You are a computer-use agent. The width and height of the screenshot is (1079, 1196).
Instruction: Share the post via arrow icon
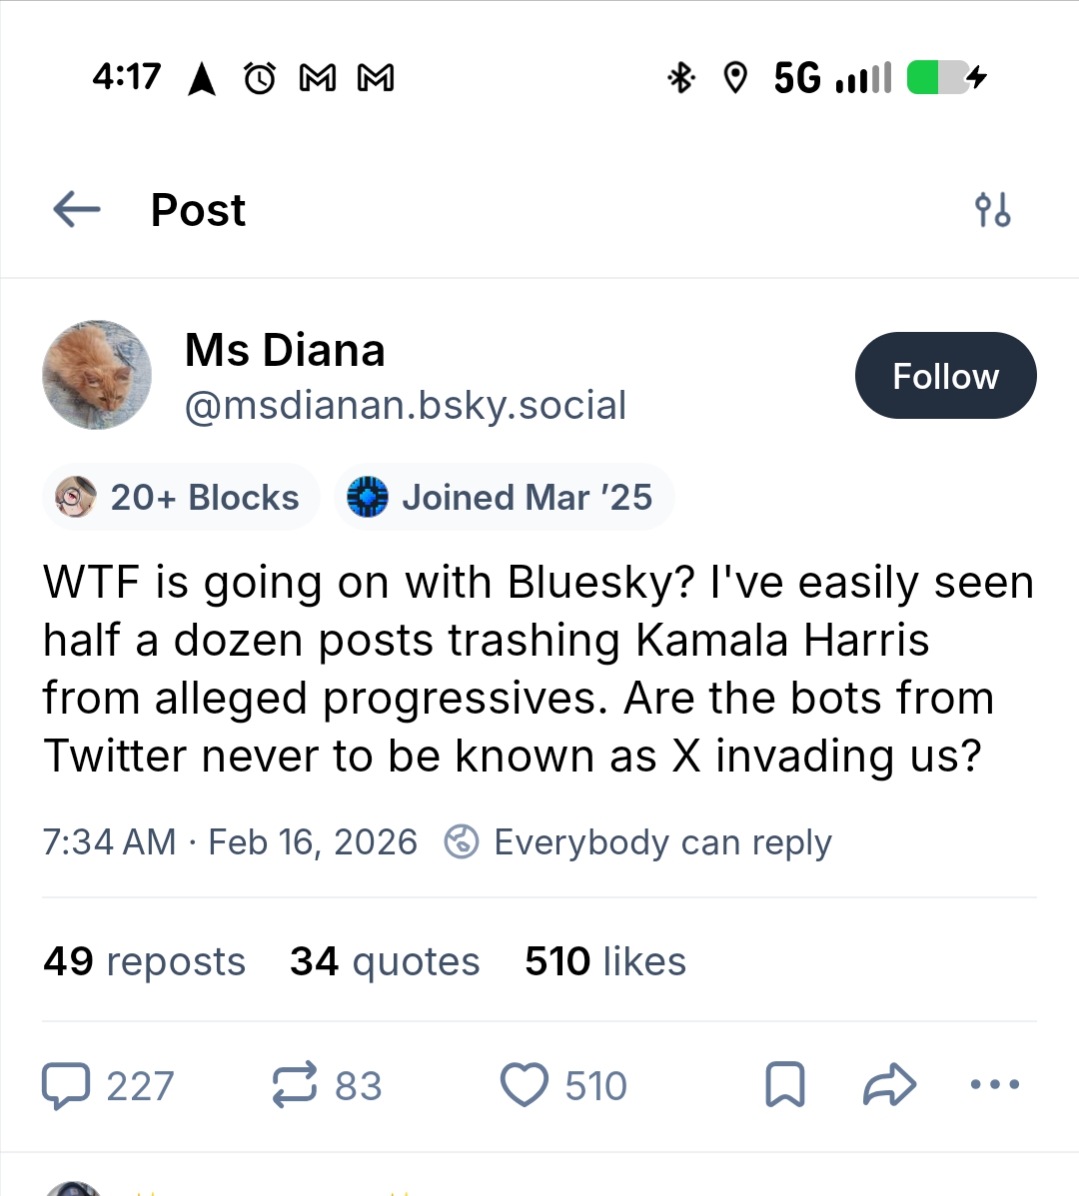pos(889,1085)
